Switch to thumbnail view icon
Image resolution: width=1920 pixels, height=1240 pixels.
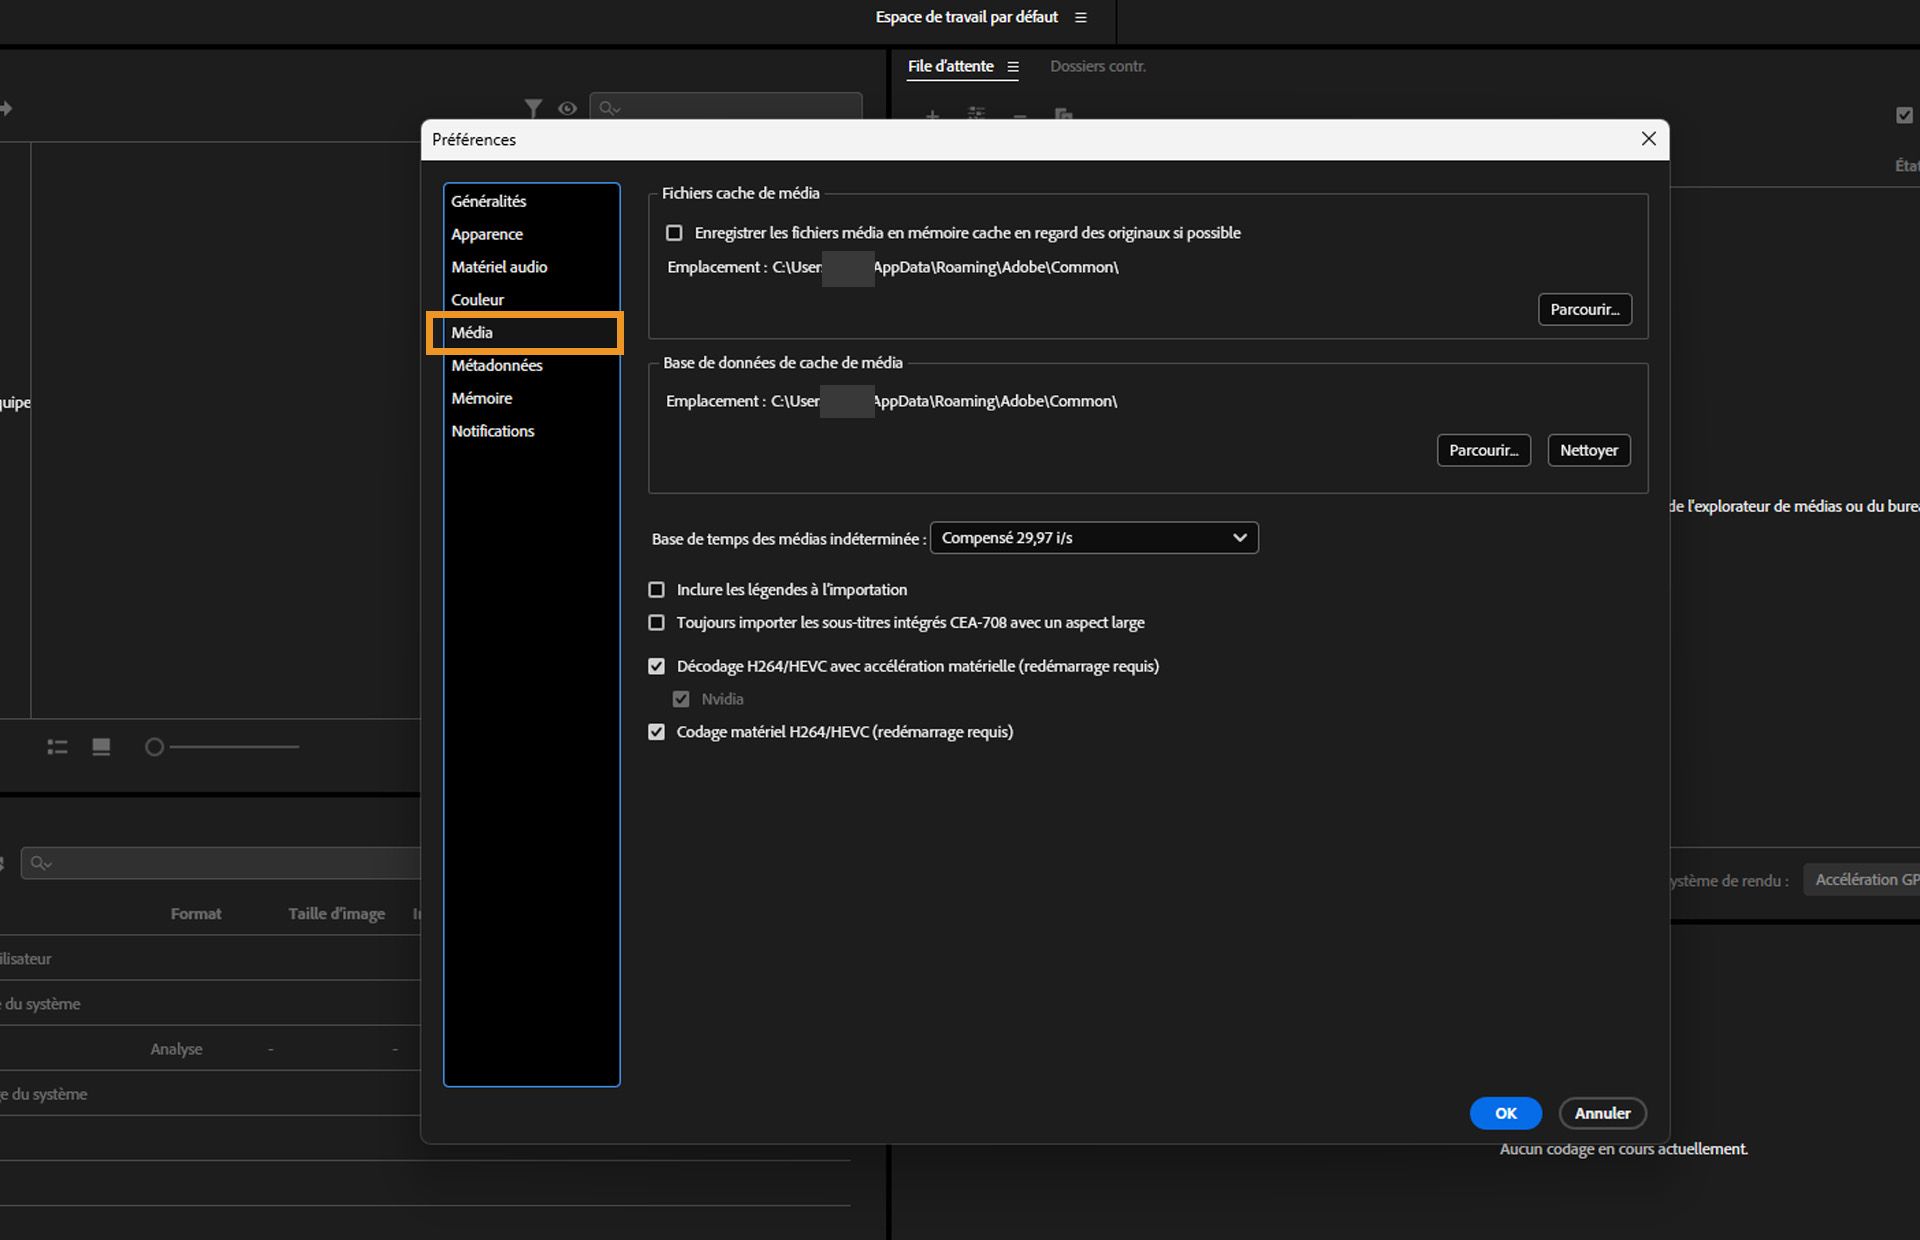pyautogui.click(x=101, y=747)
